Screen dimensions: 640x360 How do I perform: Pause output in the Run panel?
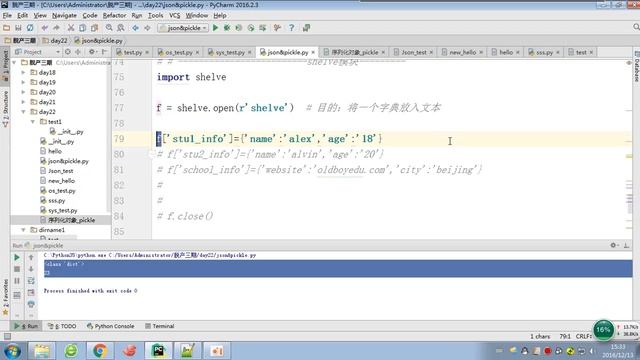(17, 281)
